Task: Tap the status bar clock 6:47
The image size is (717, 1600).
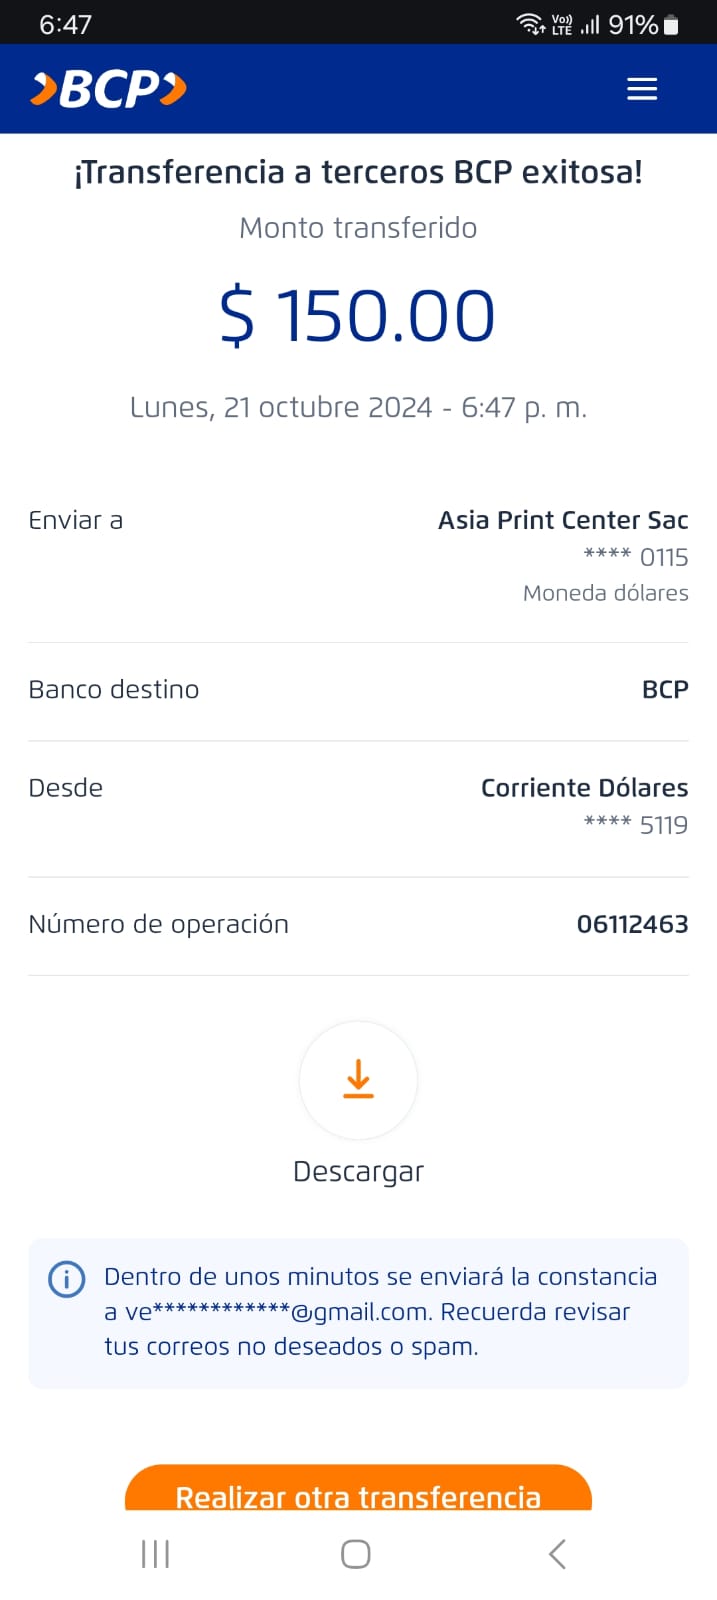Action: (66, 24)
